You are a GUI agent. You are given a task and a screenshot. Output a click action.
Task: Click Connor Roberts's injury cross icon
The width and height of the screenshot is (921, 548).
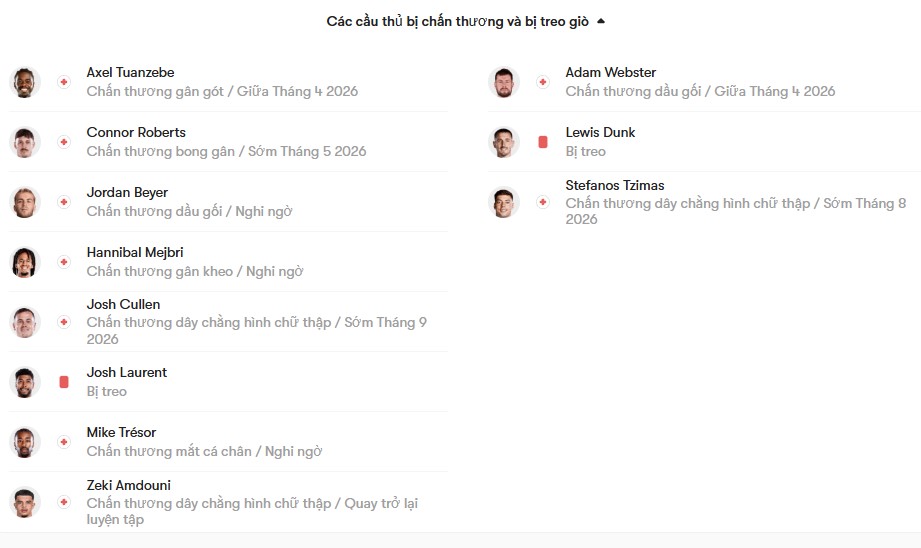click(64, 142)
